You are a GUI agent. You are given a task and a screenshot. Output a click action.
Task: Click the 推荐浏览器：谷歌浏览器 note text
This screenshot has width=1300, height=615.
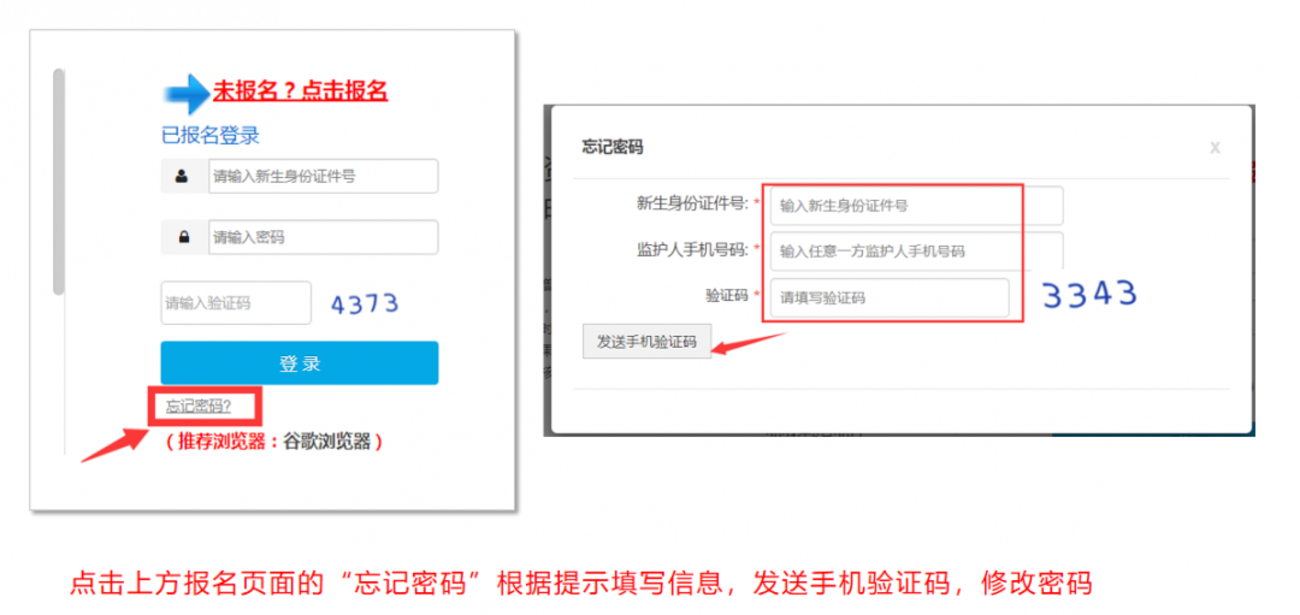(274, 441)
